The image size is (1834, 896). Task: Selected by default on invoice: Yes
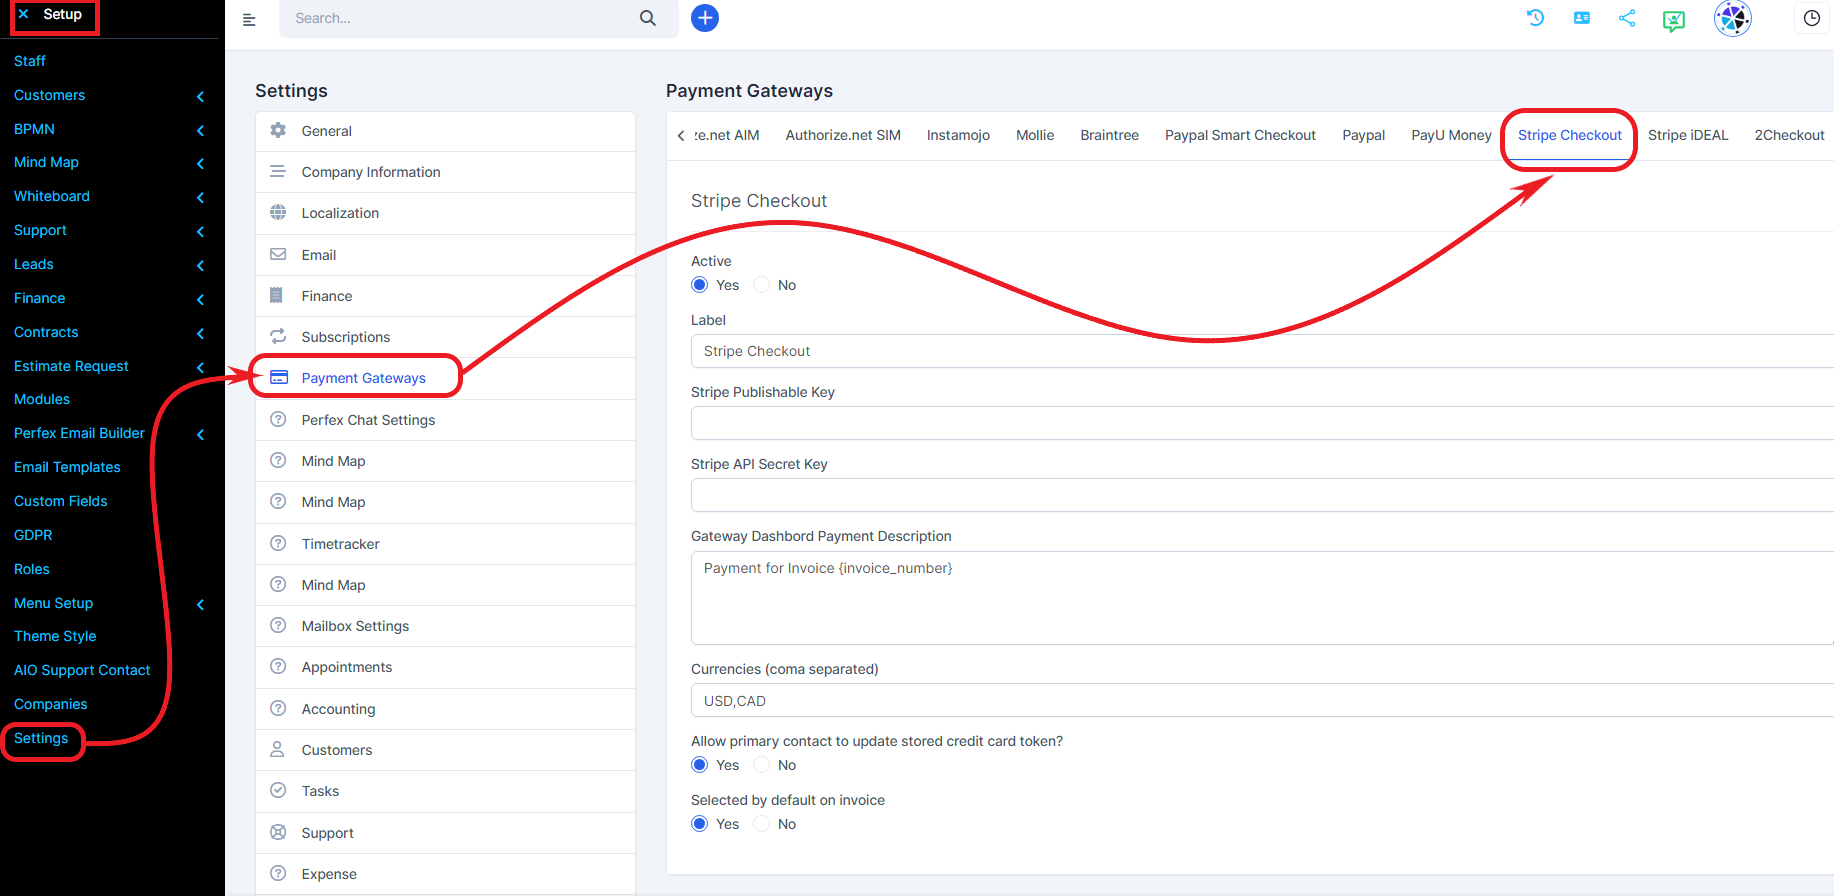pos(700,824)
